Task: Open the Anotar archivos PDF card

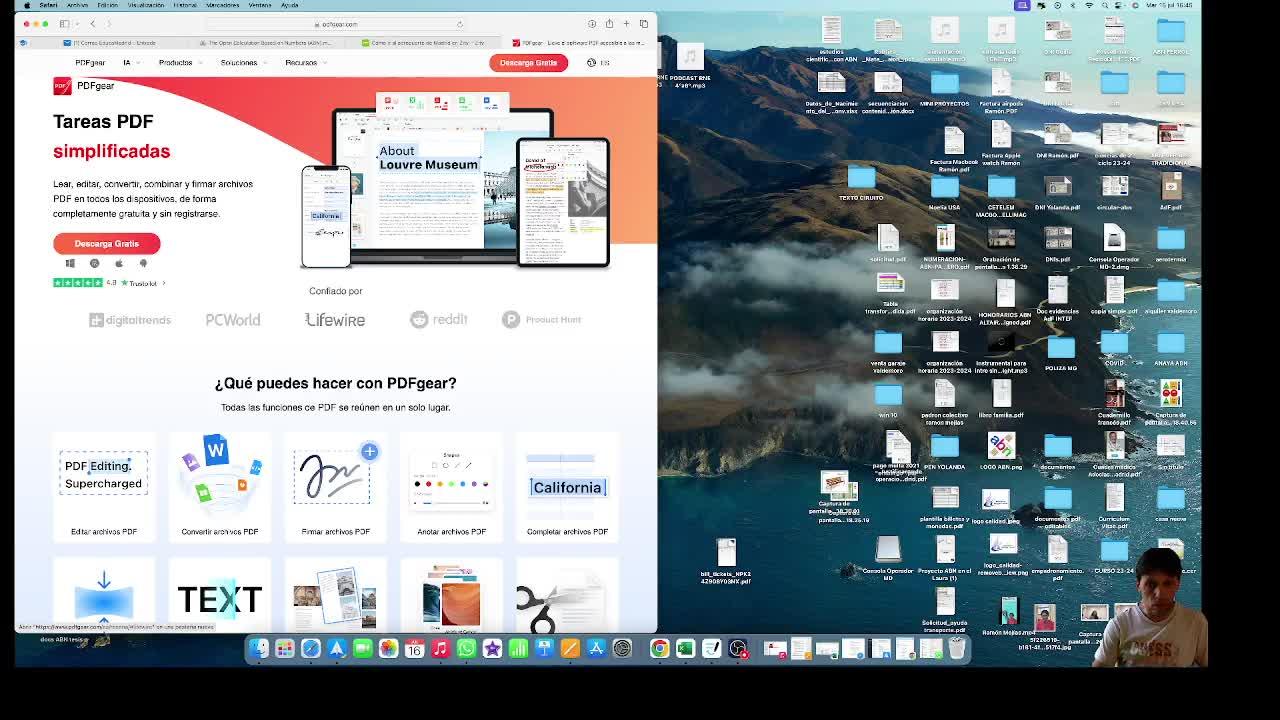Action: click(x=451, y=488)
